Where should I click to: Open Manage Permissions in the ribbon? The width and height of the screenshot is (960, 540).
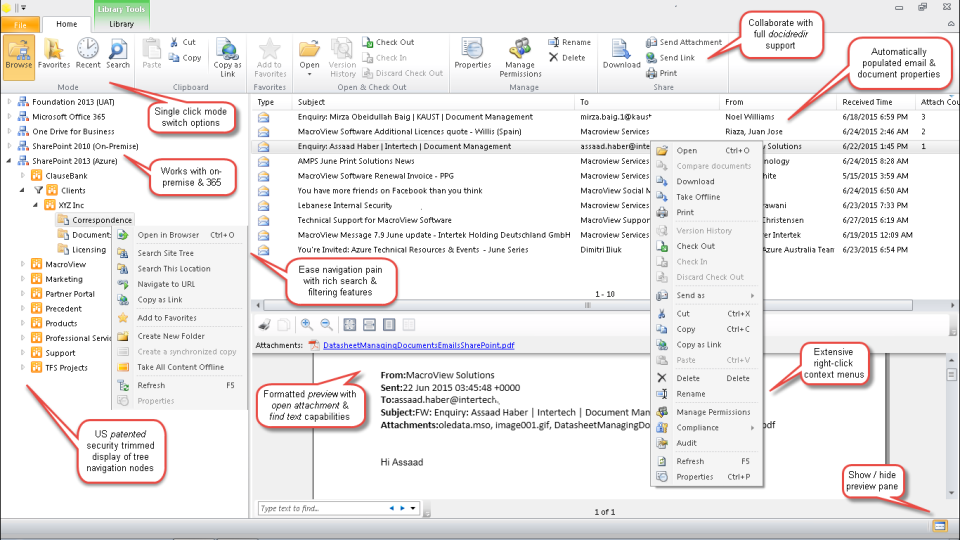pyautogui.click(x=520, y=58)
